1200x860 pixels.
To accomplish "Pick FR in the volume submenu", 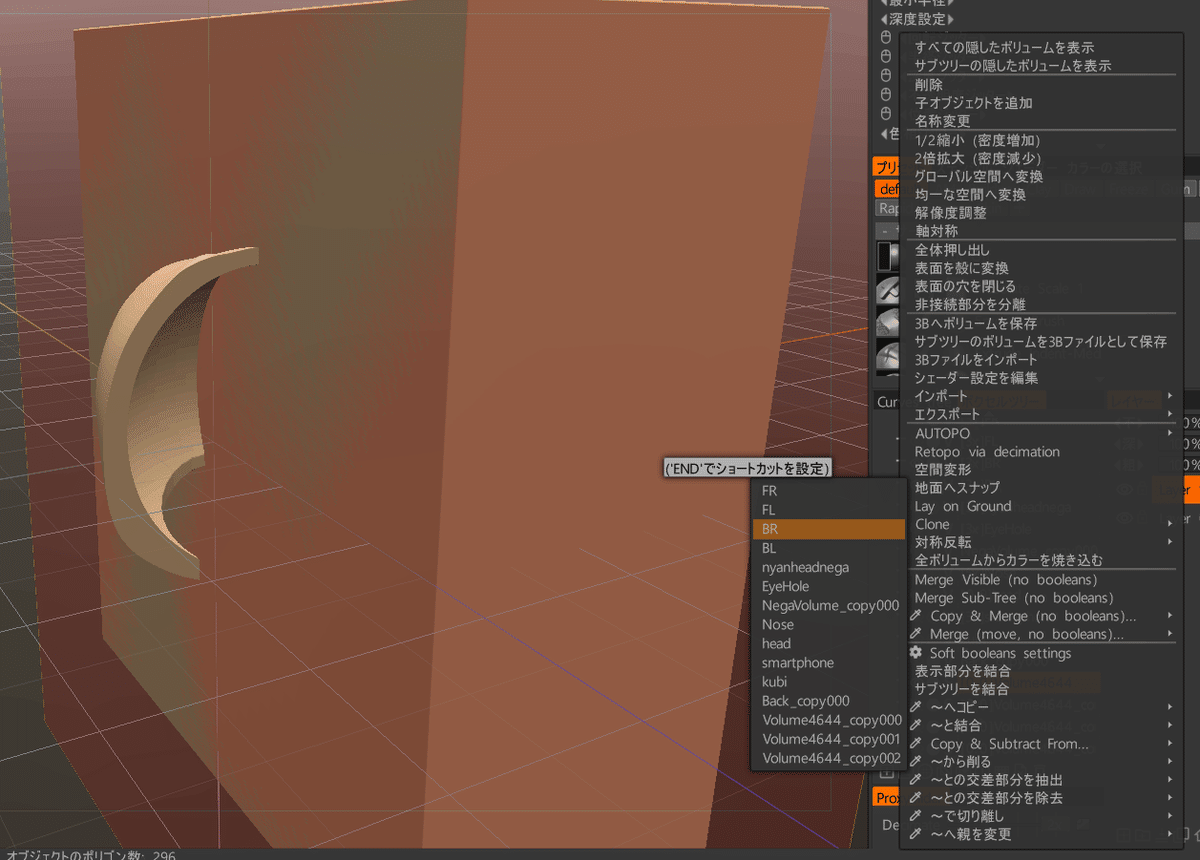I will pos(769,491).
